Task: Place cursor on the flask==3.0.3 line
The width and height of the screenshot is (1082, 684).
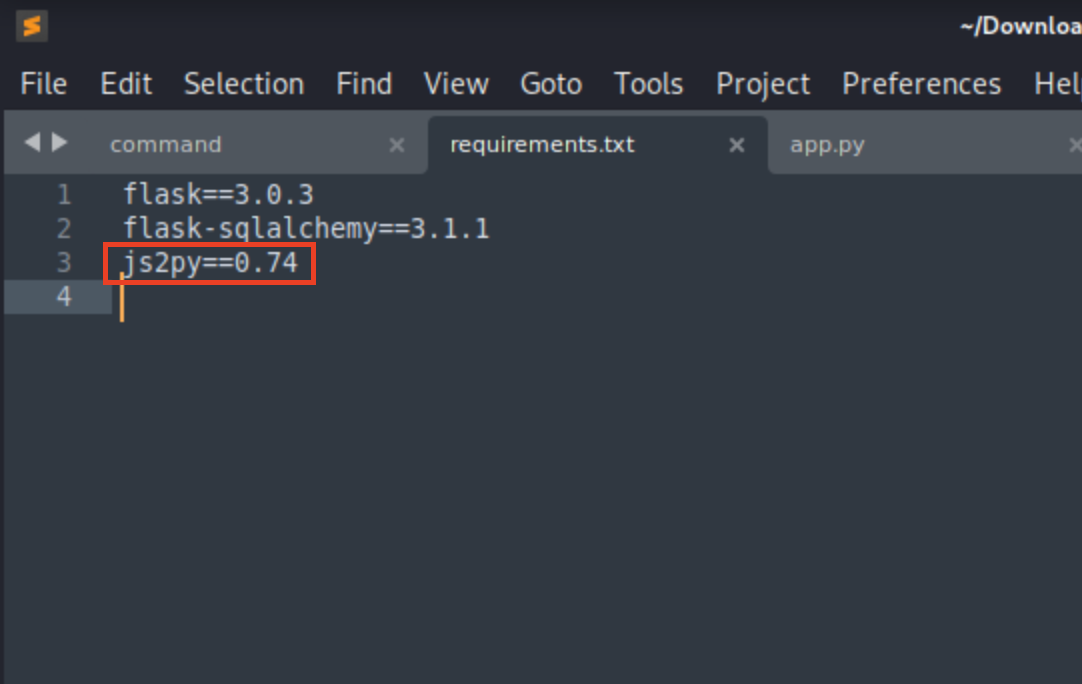Action: click(220, 194)
